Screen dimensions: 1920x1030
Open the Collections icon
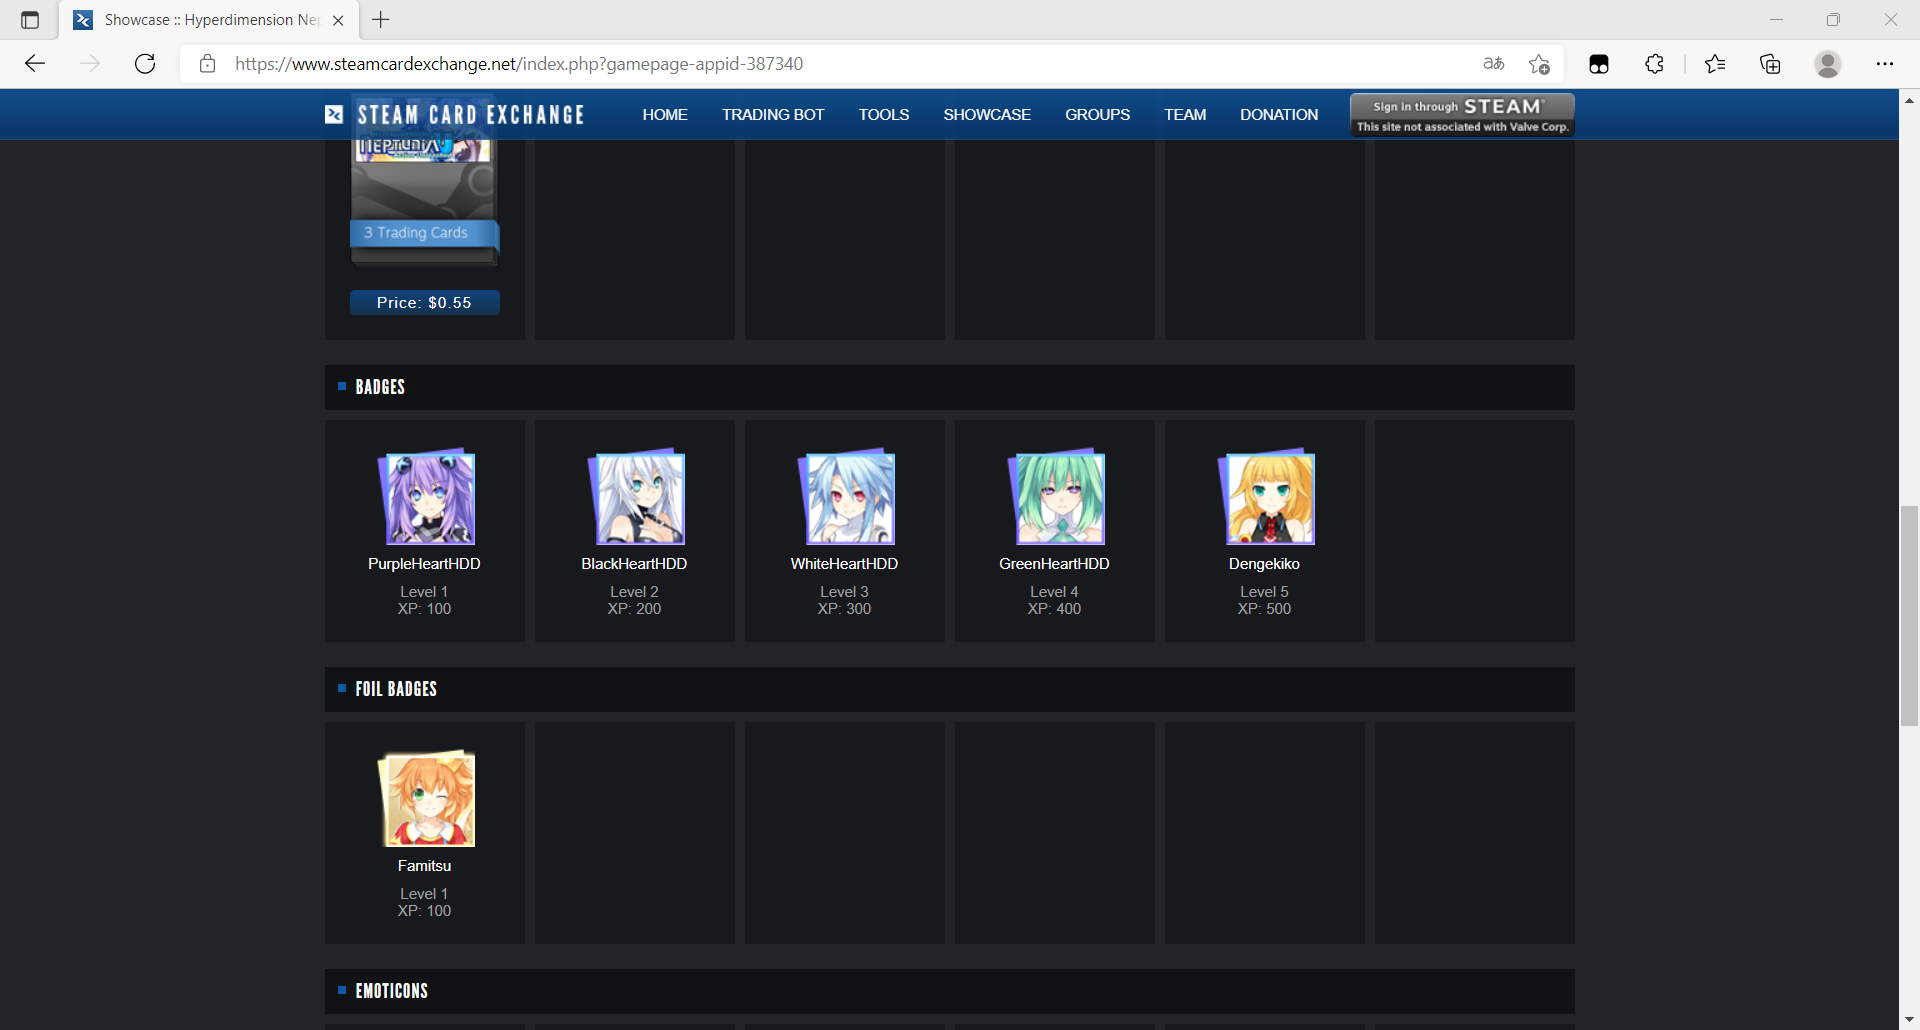(x=1770, y=64)
